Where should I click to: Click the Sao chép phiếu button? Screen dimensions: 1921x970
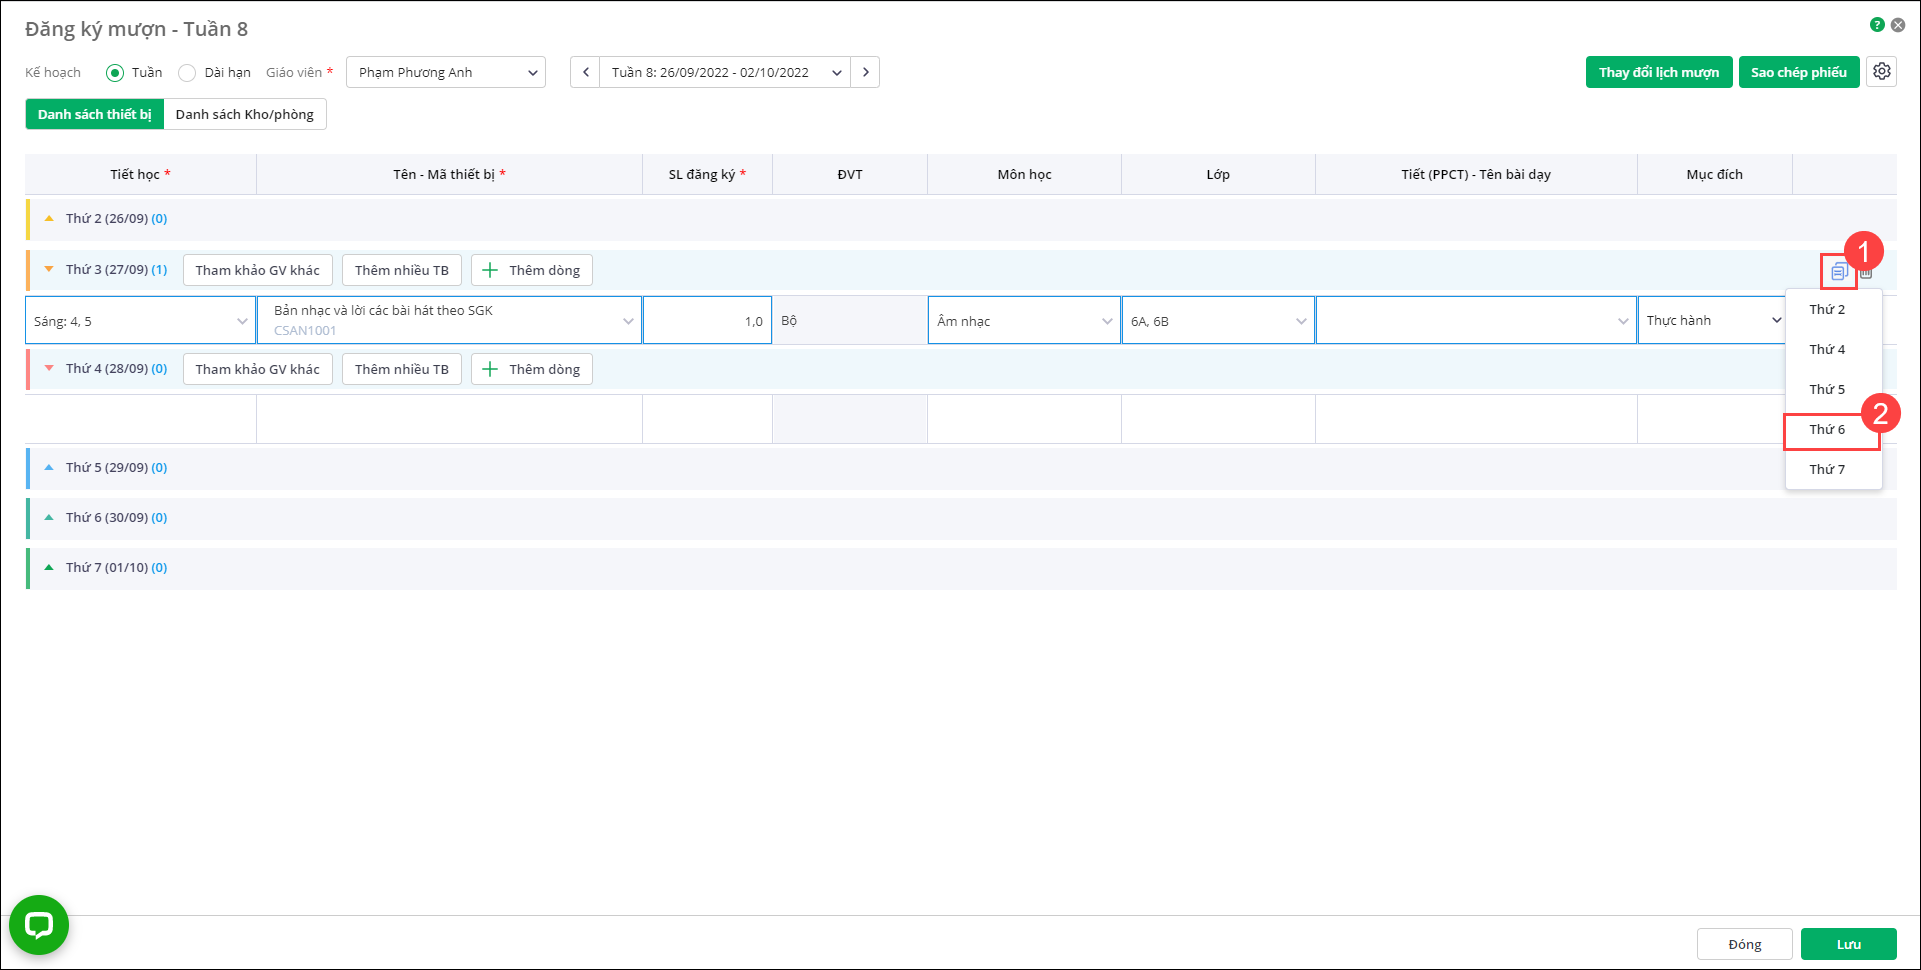[1798, 72]
